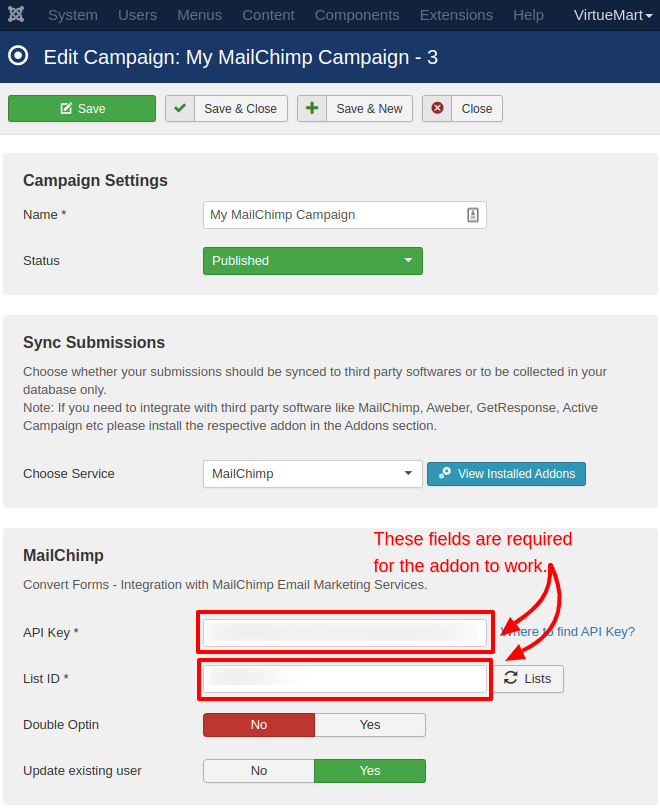Click Save & New text
This screenshot has width=660, height=808.
tap(369, 109)
